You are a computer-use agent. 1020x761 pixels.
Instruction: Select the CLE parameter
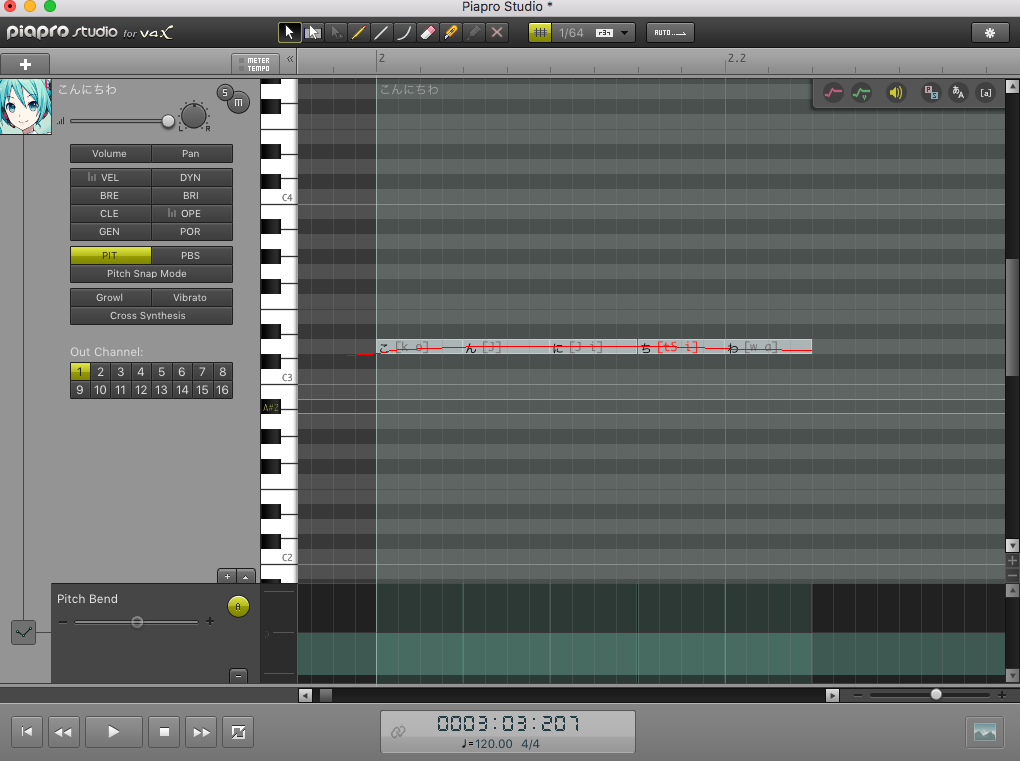[109, 213]
